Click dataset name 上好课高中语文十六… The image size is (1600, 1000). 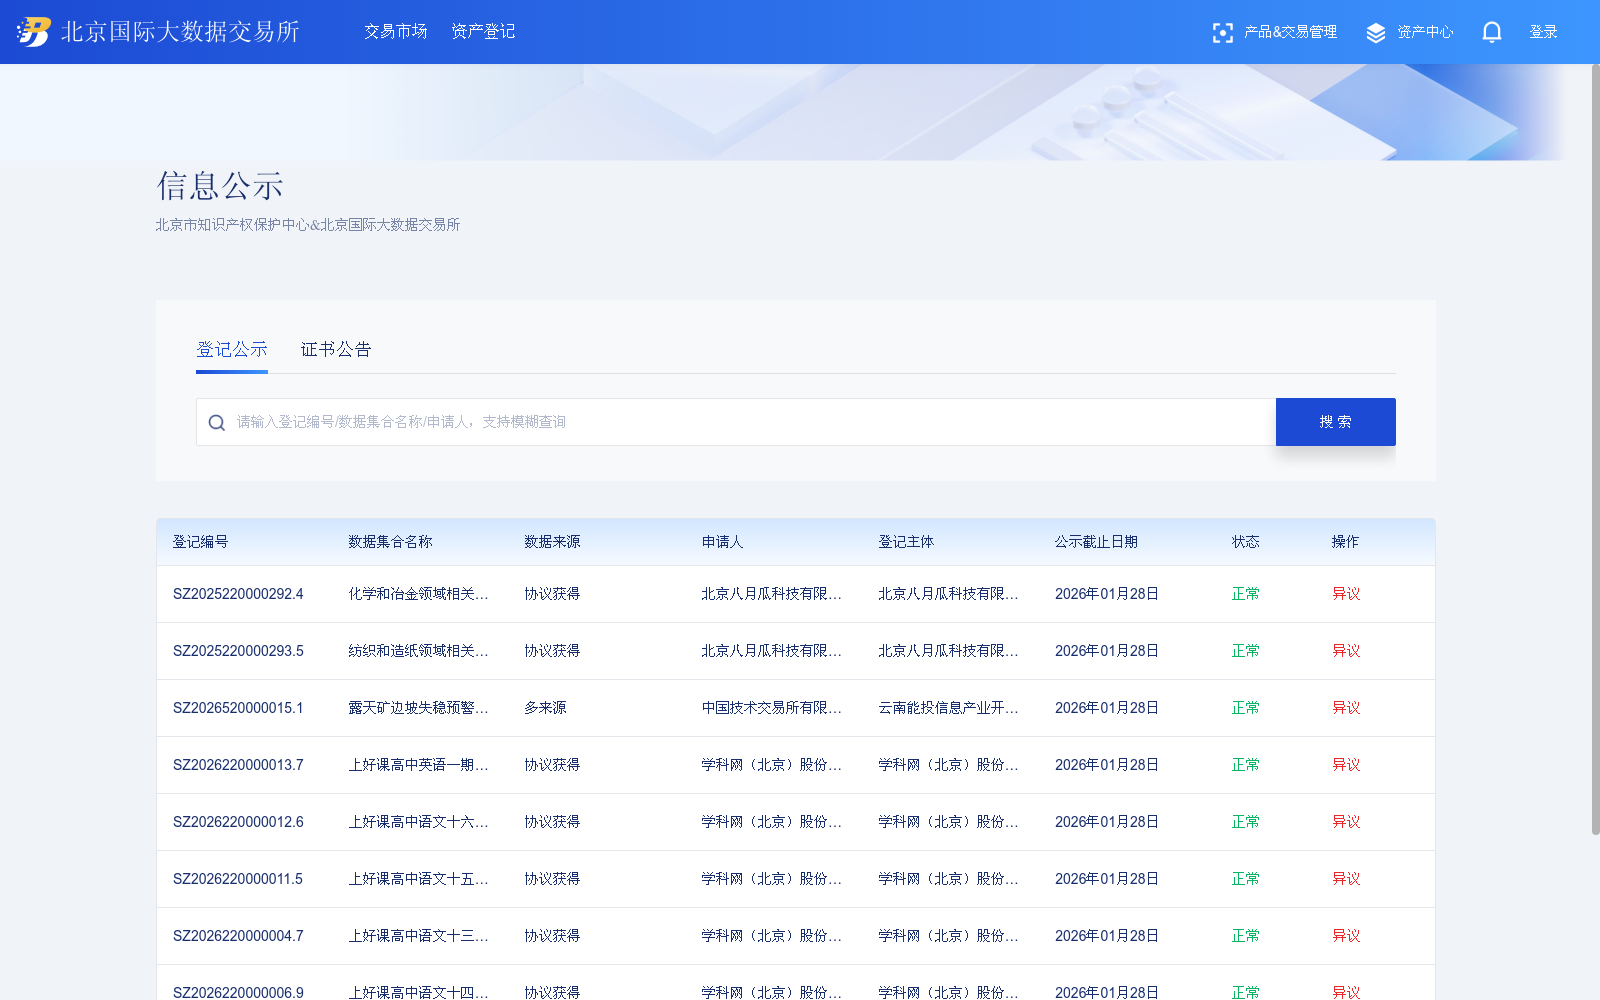pos(418,822)
